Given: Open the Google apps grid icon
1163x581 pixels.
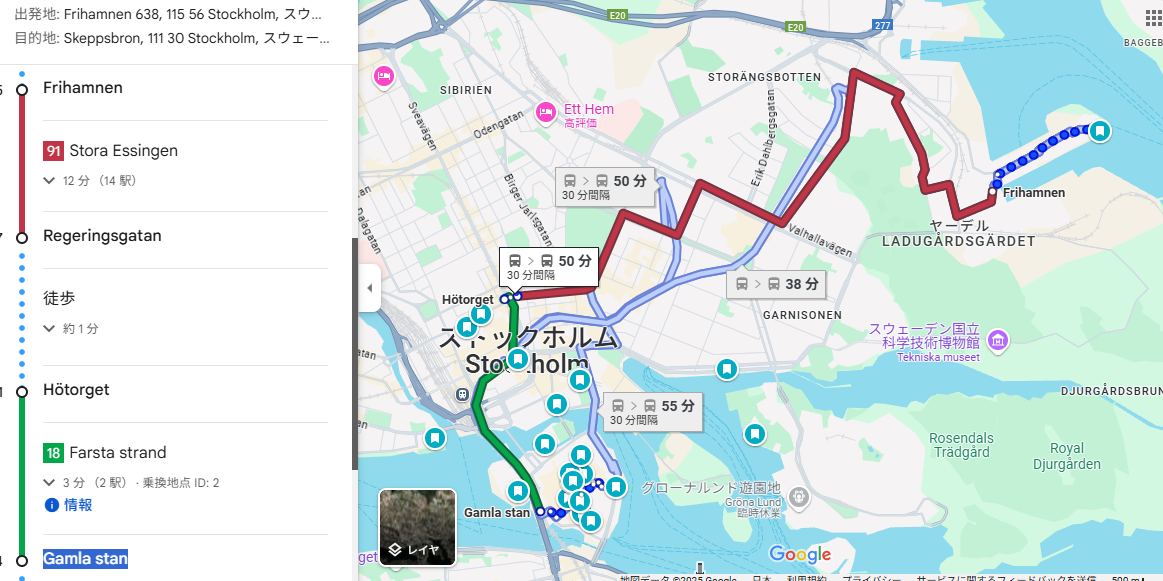Looking at the screenshot, I should 1153,19.
